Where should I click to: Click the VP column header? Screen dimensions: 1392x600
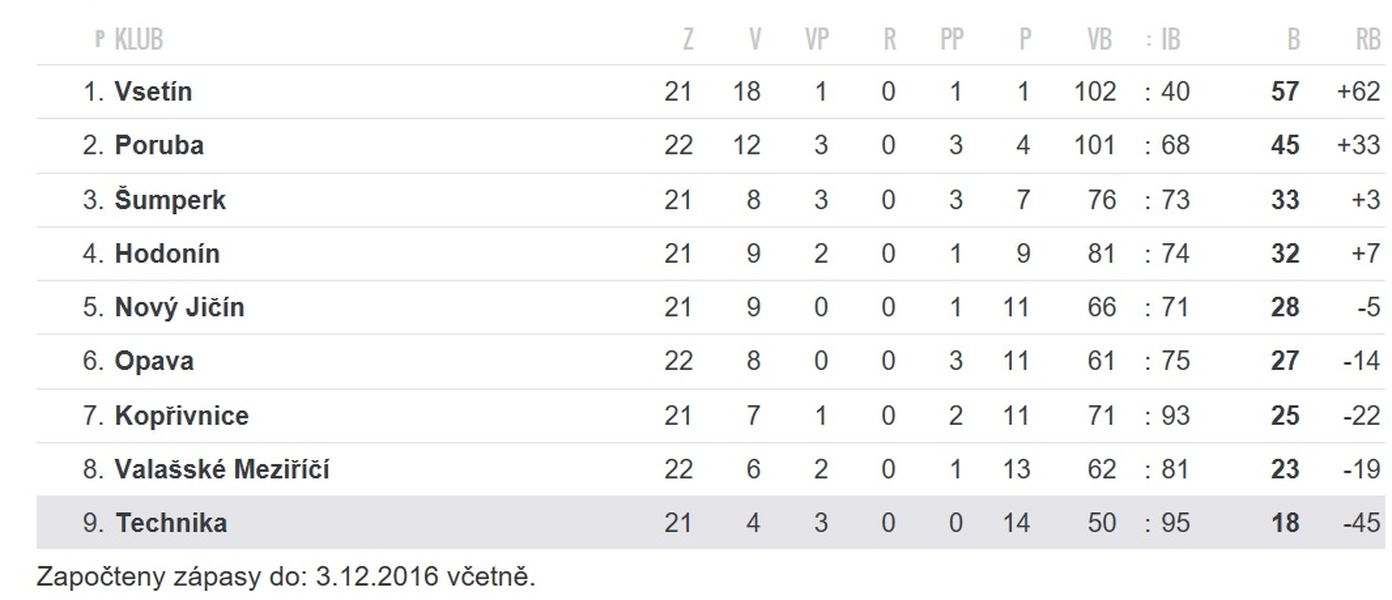(x=817, y=39)
